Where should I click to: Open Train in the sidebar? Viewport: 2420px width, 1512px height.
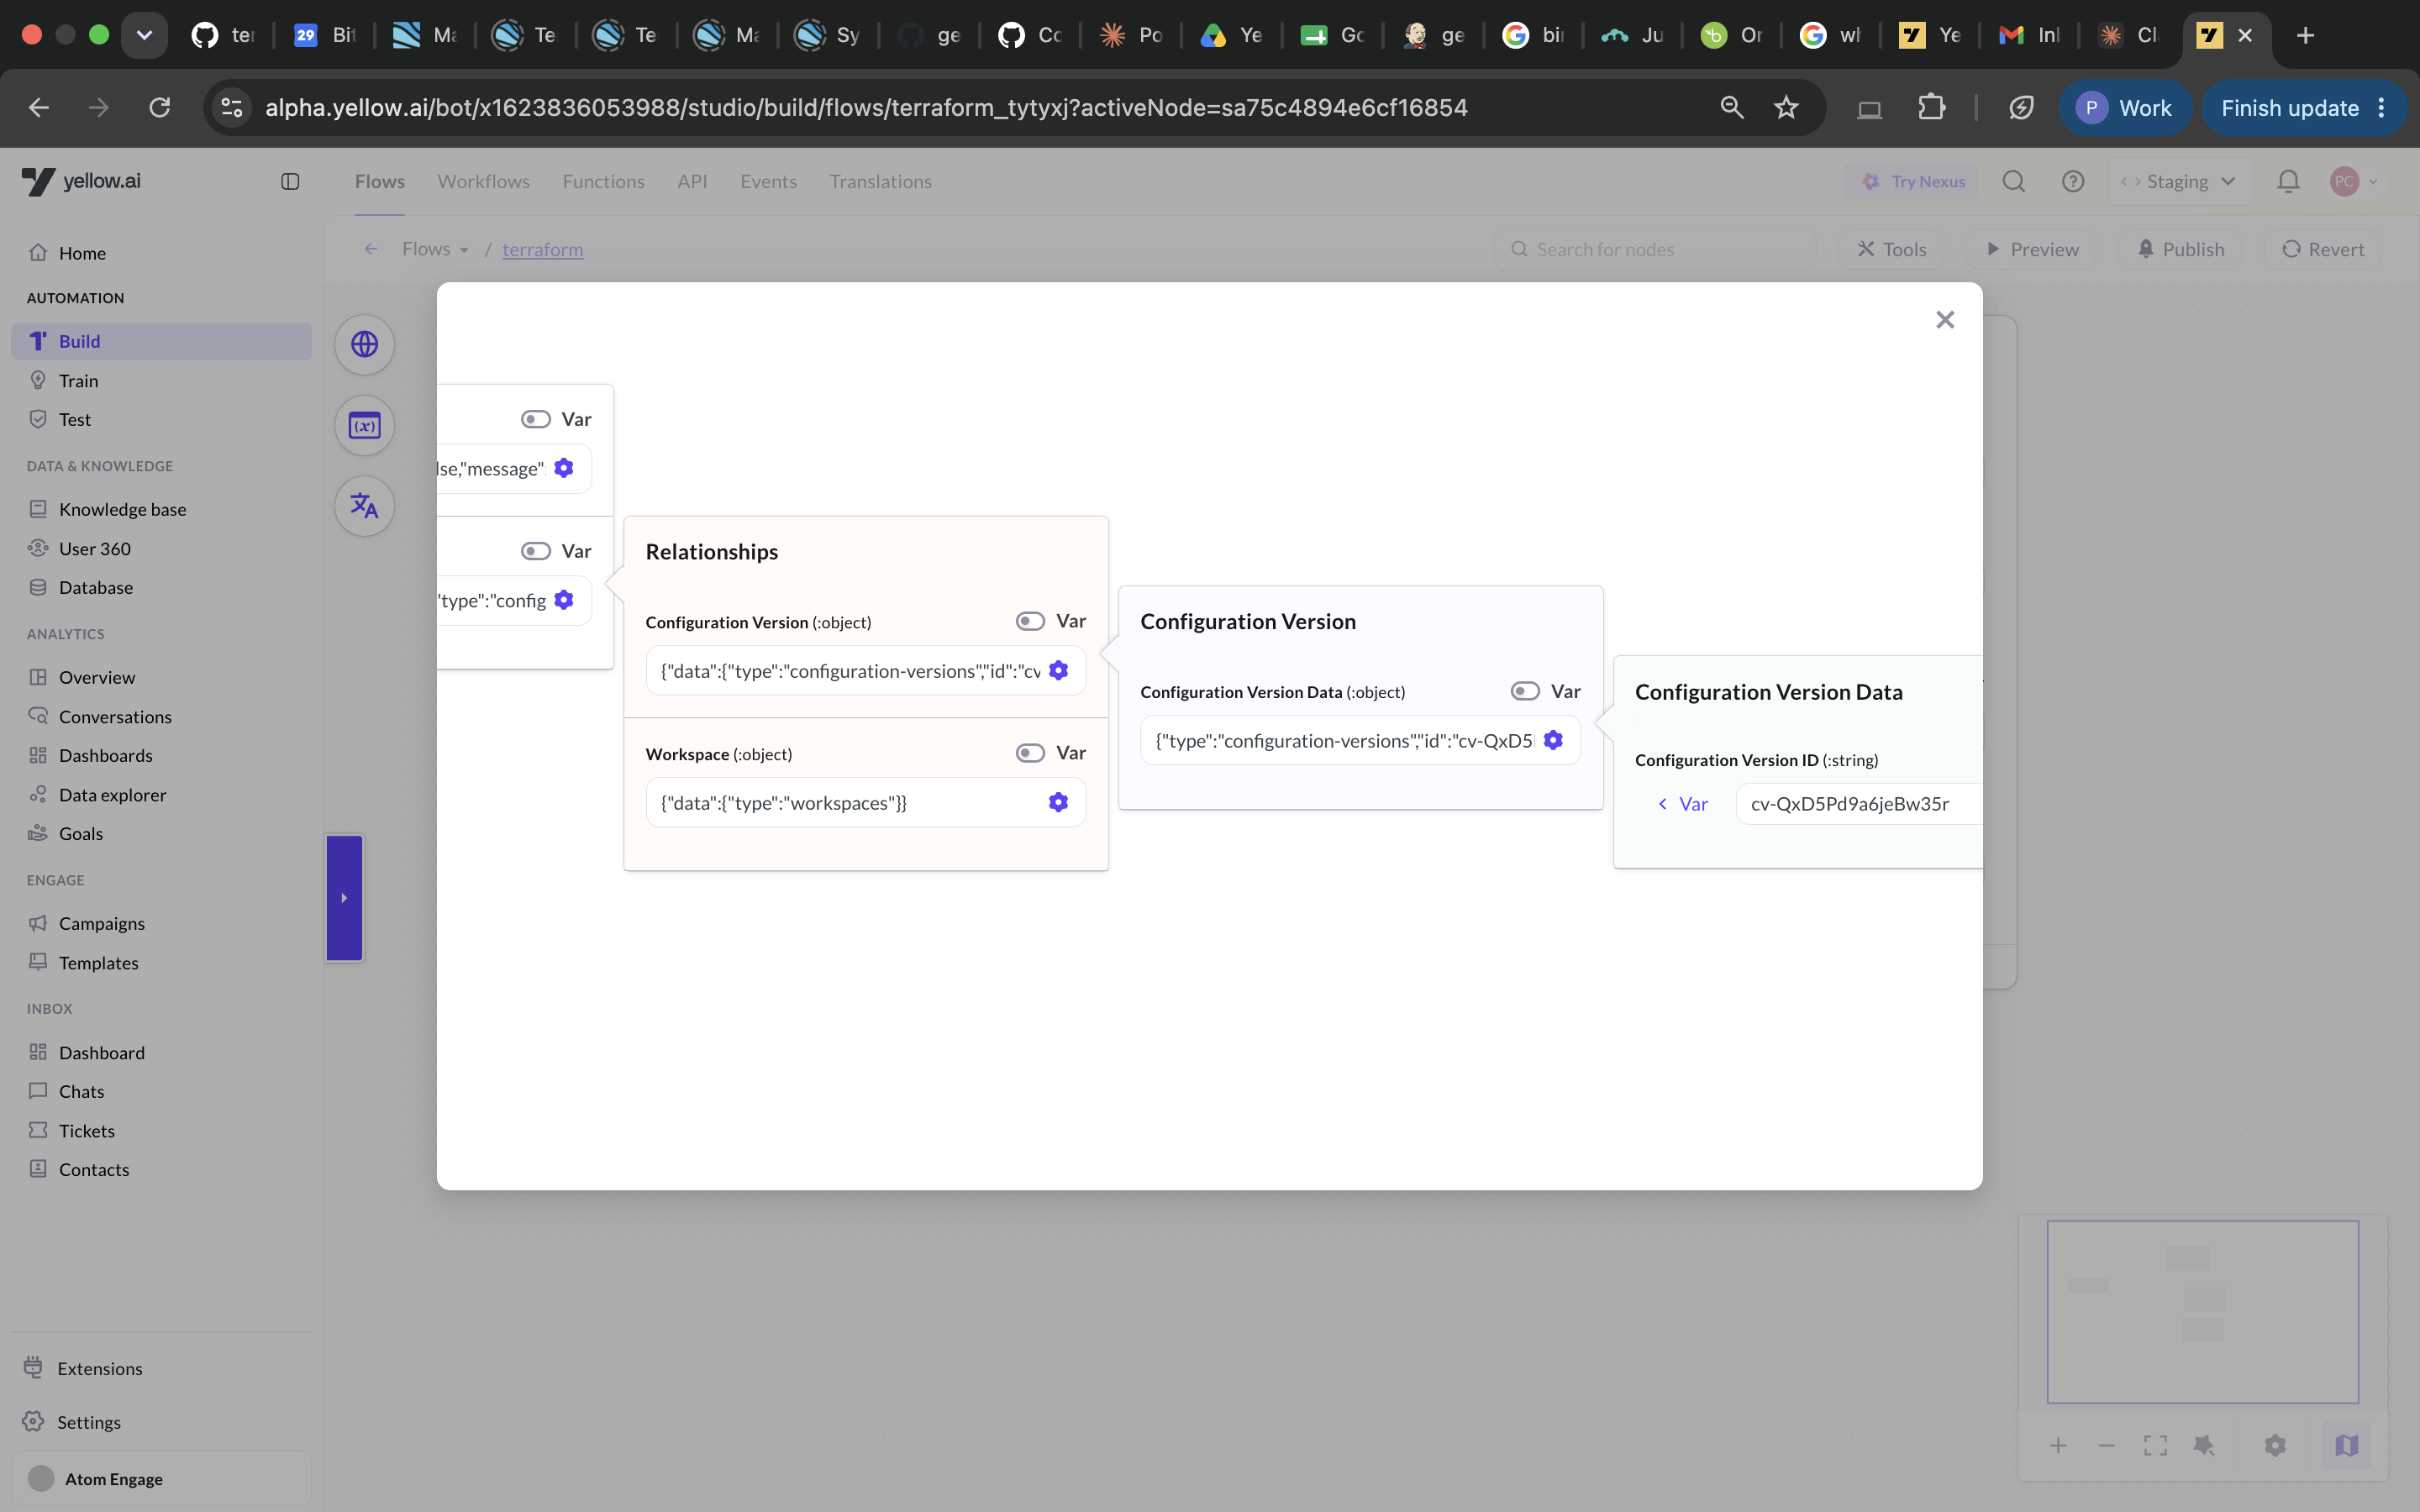[x=161, y=381]
